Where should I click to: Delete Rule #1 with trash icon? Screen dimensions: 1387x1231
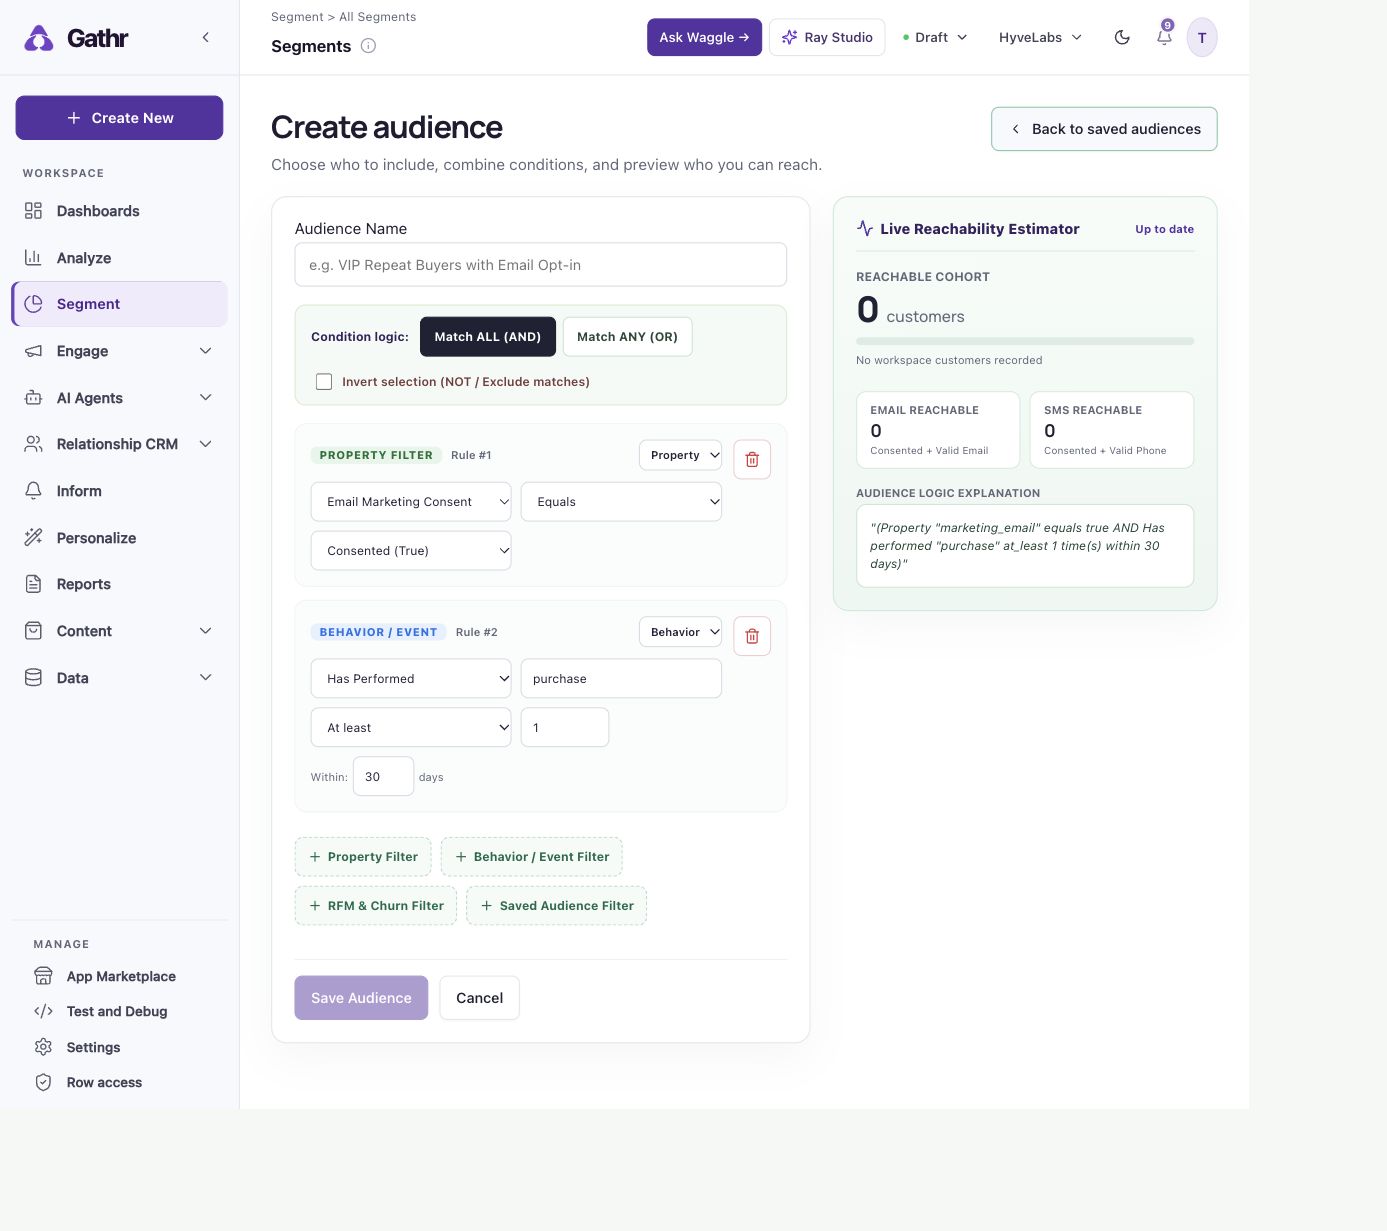click(752, 460)
